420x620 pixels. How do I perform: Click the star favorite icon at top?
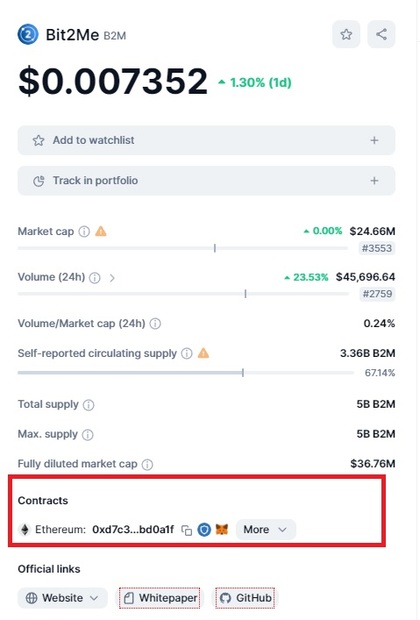[346, 34]
